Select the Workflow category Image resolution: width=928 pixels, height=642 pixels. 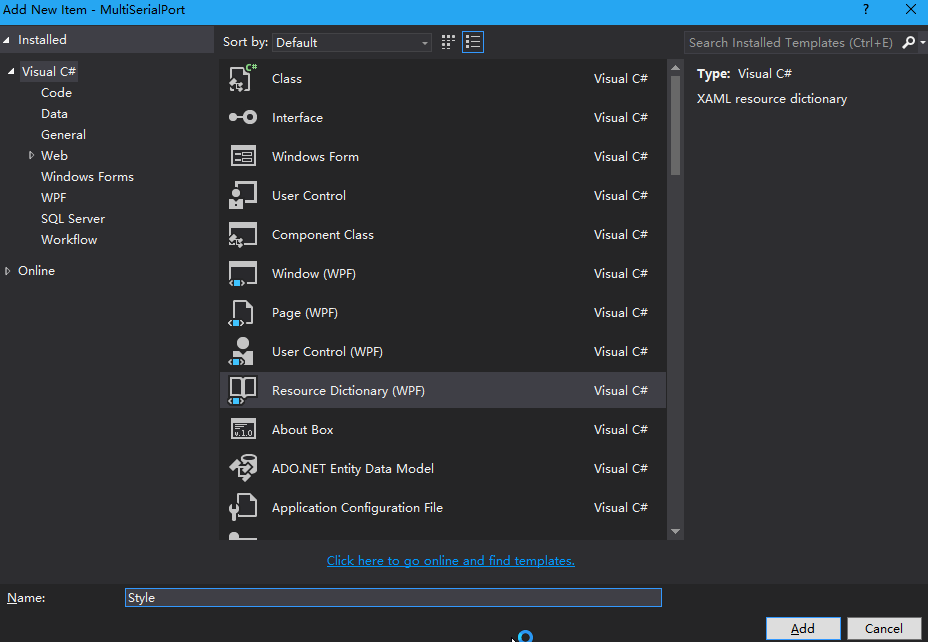69,240
